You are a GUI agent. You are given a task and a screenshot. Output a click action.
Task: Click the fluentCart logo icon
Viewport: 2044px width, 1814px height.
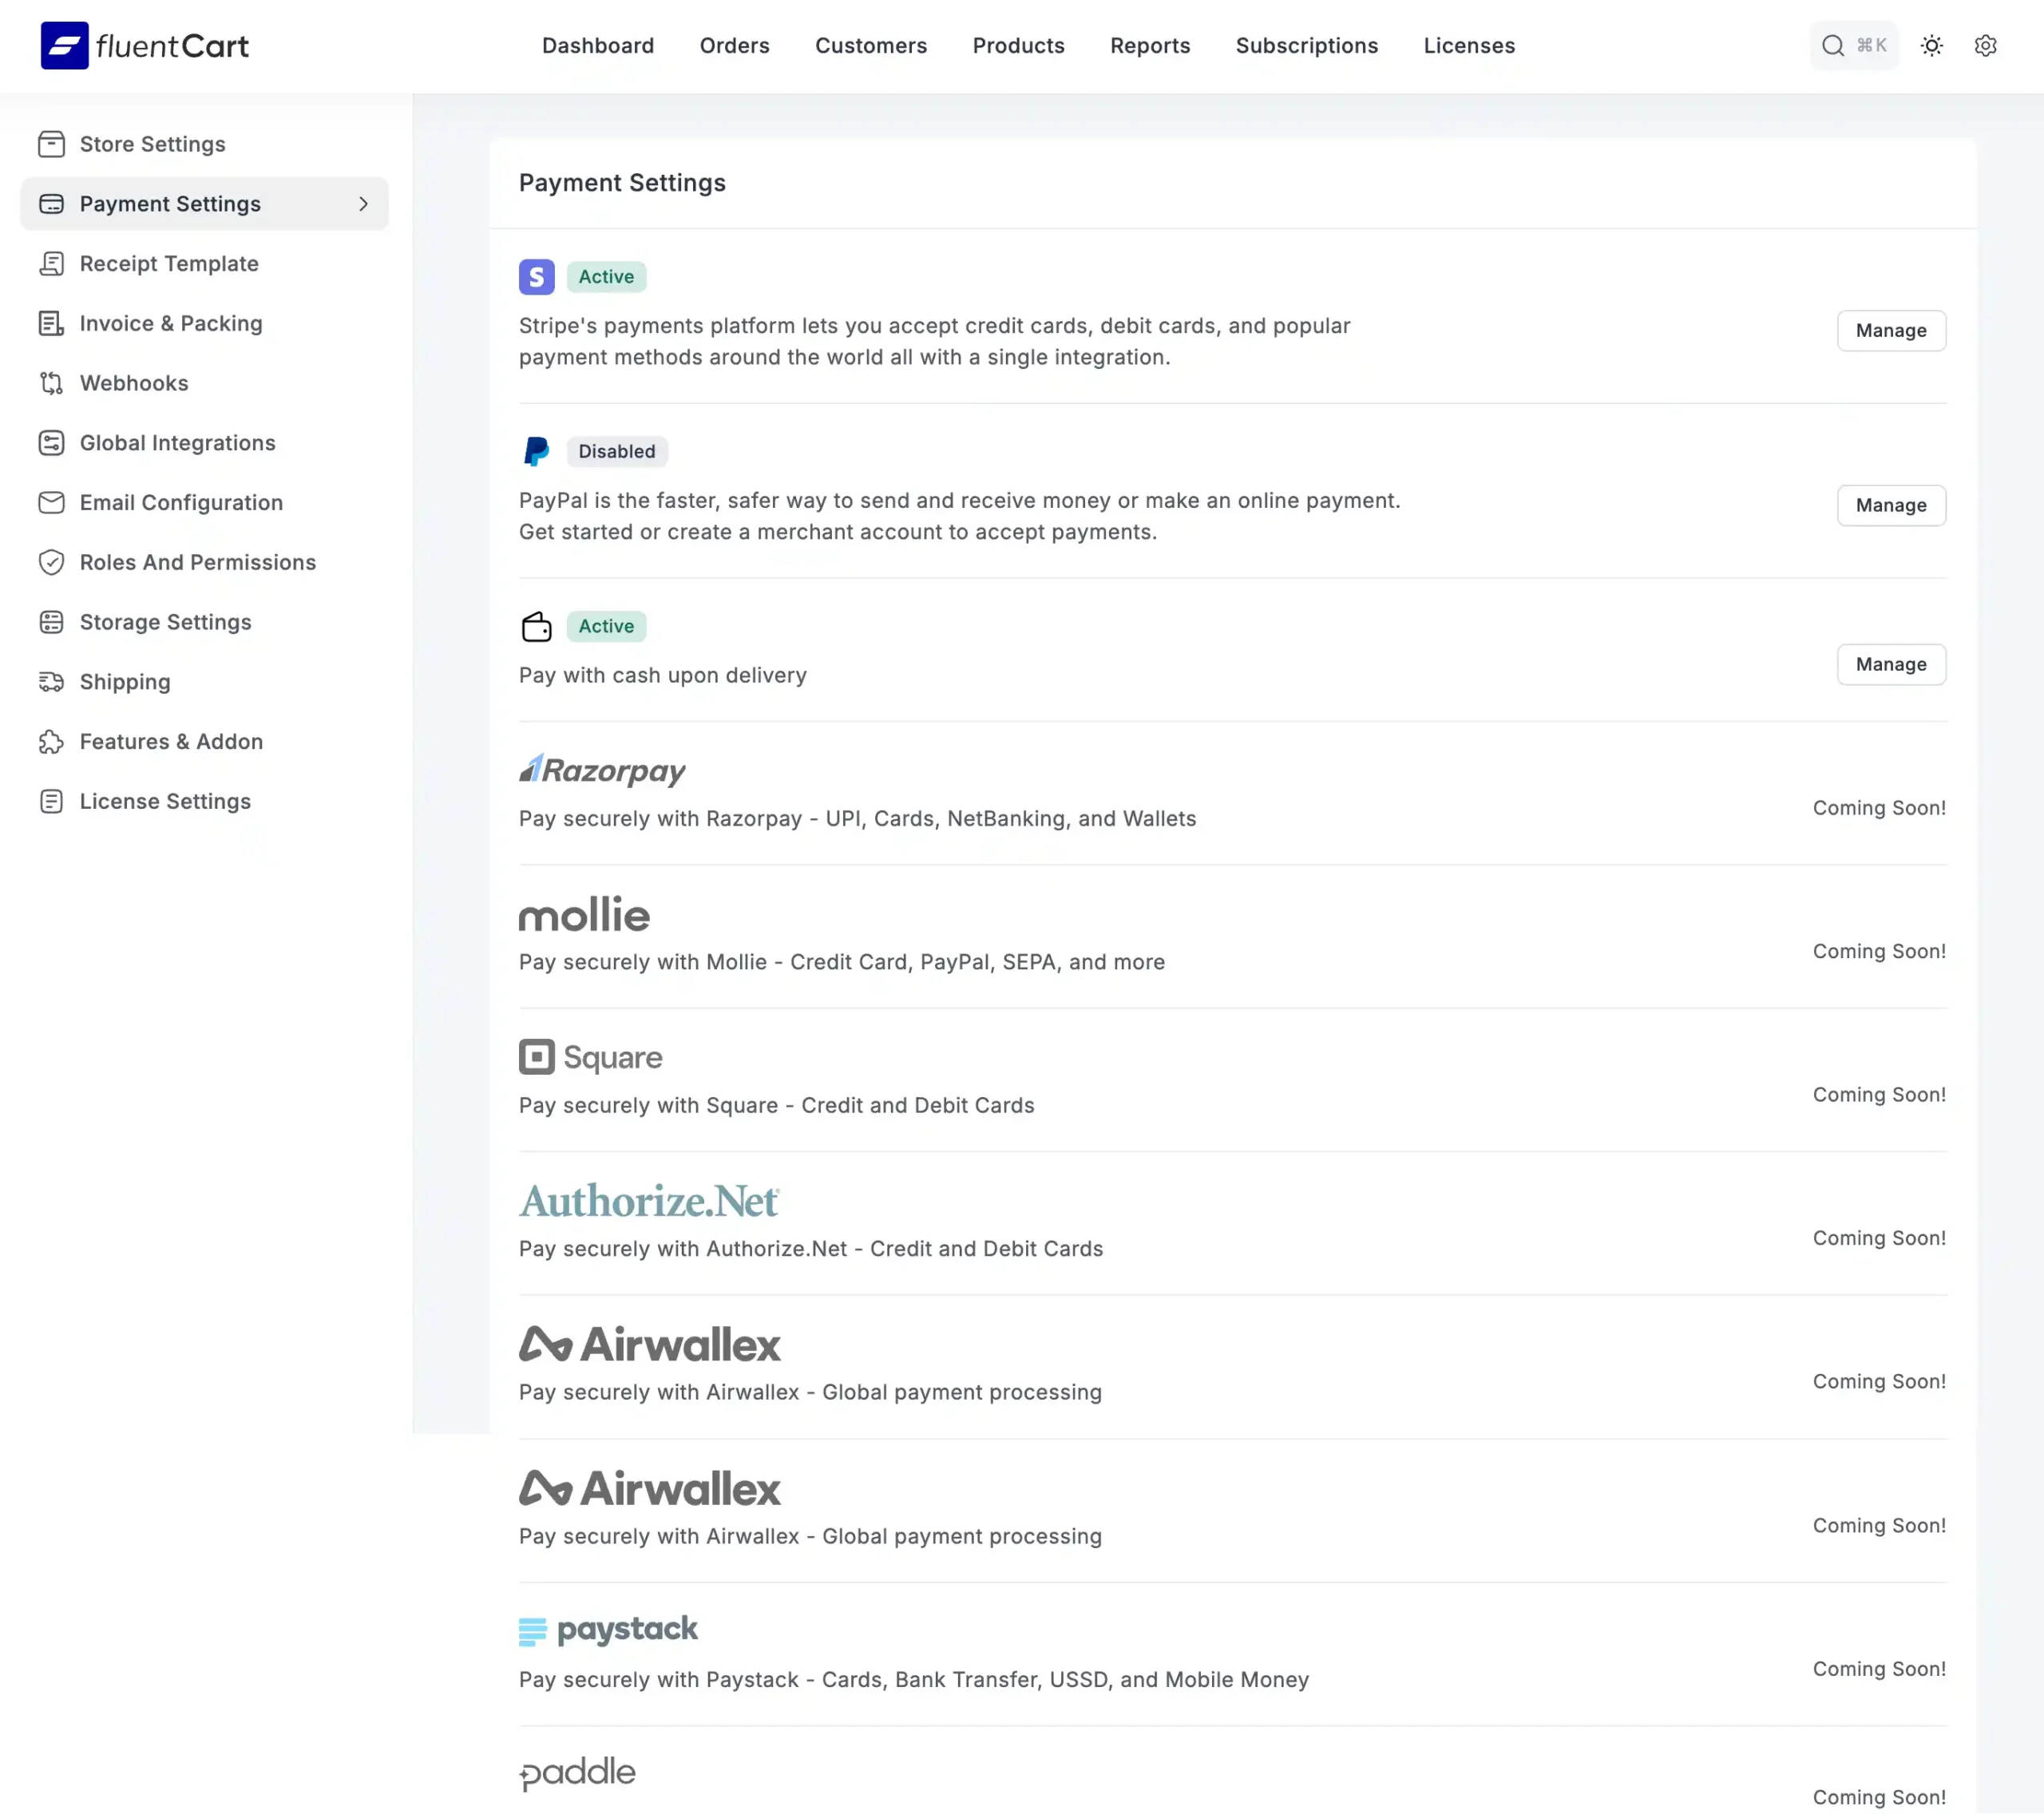pos(64,45)
